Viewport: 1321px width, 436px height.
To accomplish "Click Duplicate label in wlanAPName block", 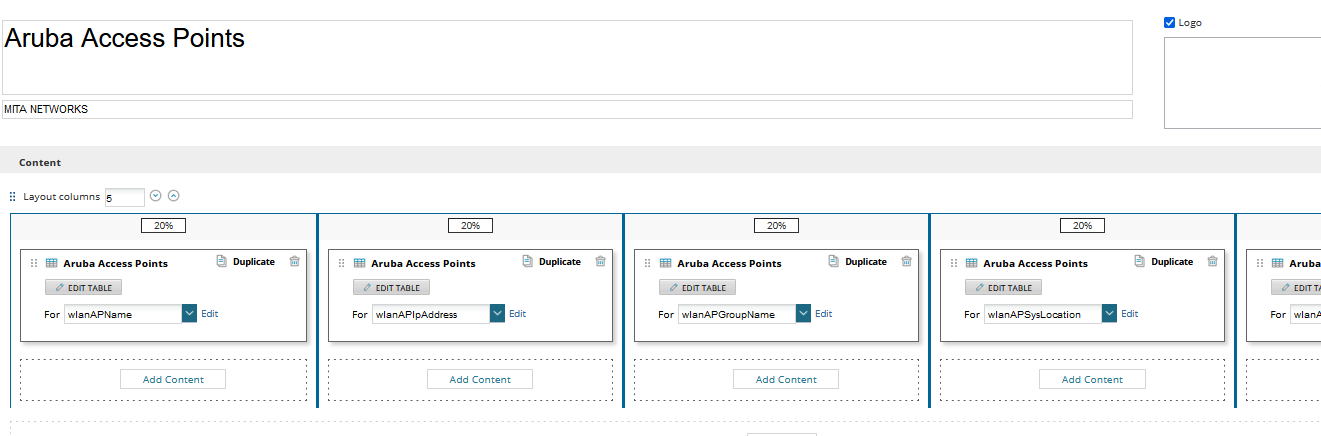I will tap(254, 262).
